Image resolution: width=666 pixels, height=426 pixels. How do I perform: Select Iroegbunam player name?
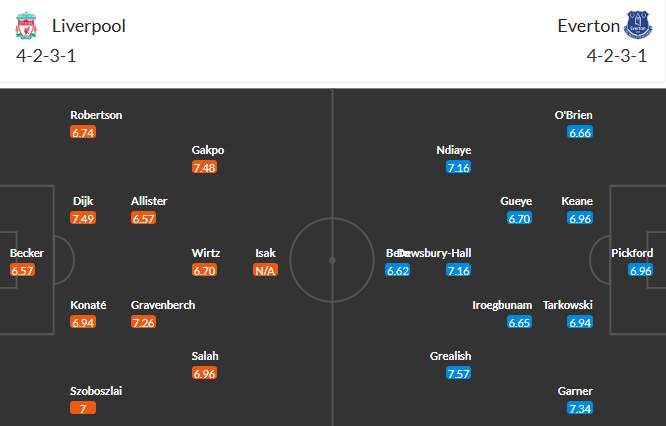tap(502, 305)
